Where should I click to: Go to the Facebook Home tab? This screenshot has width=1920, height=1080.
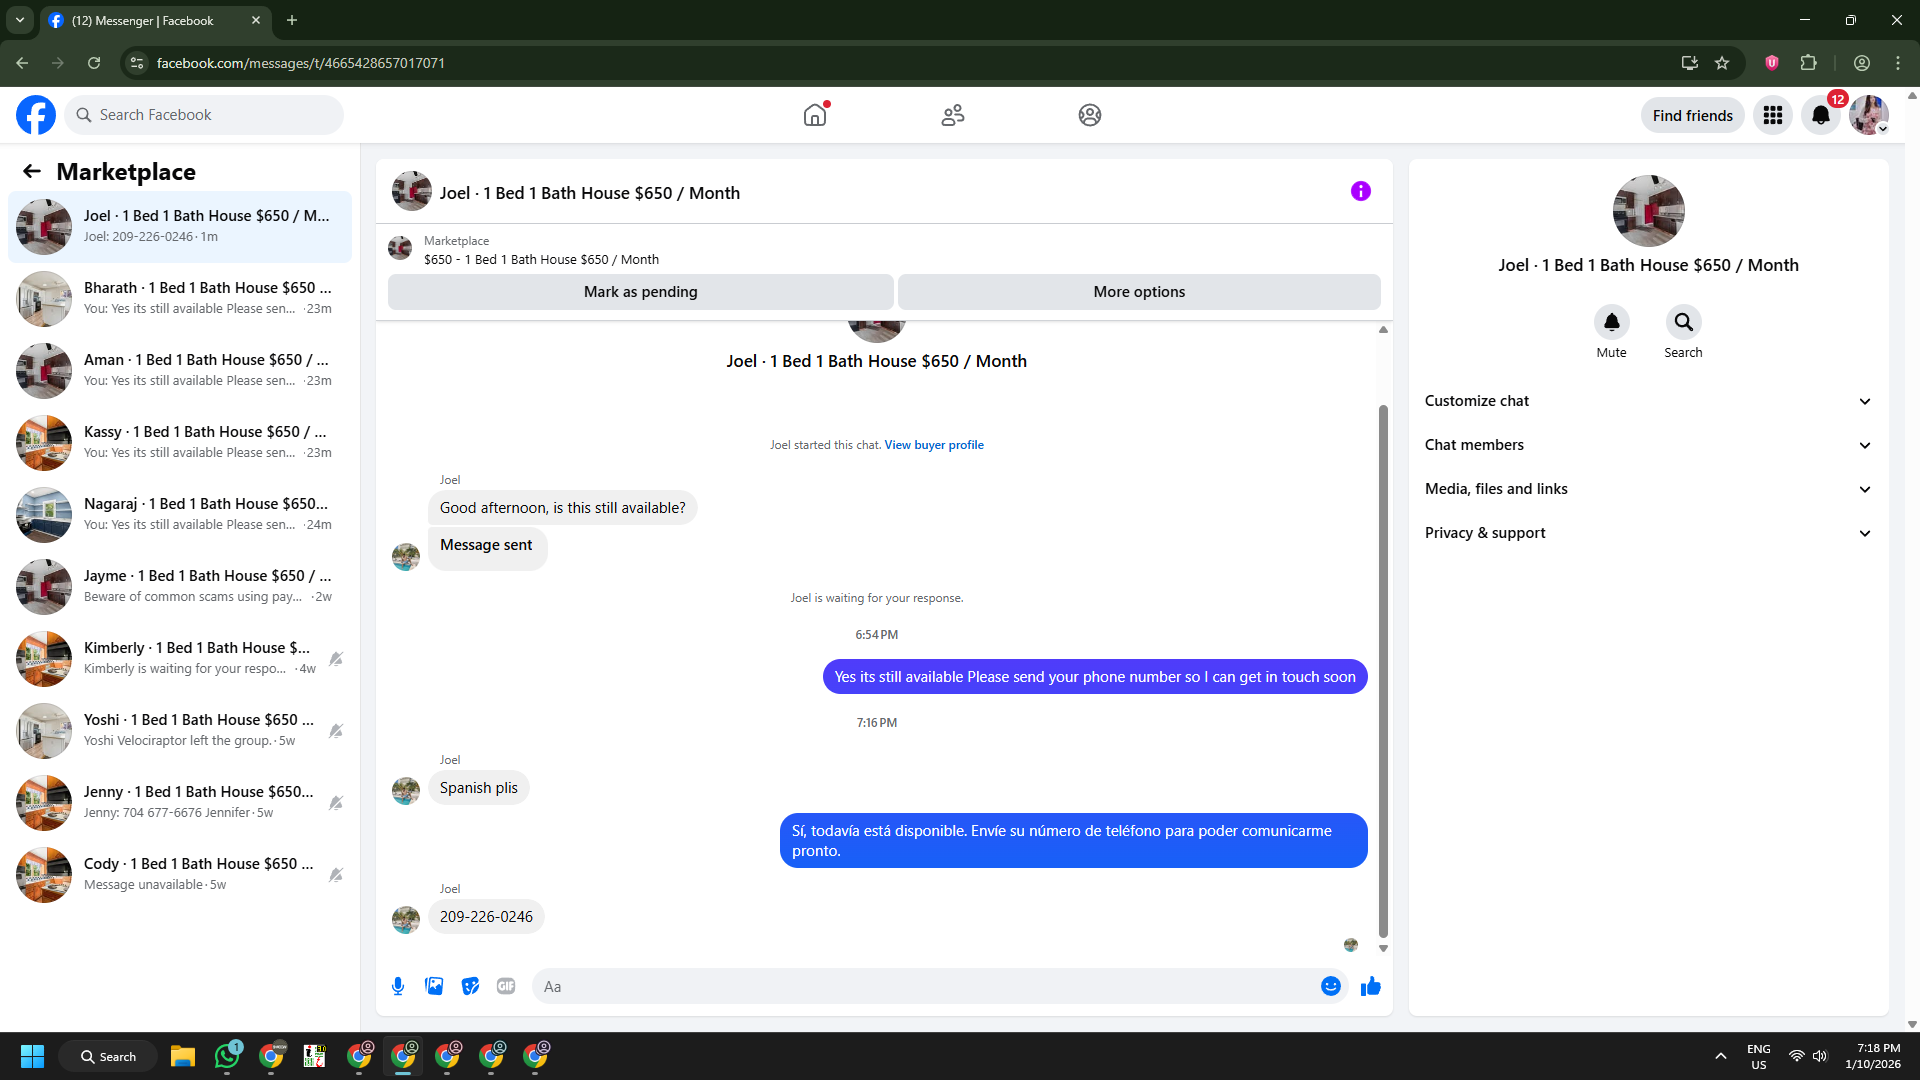pyautogui.click(x=815, y=115)
